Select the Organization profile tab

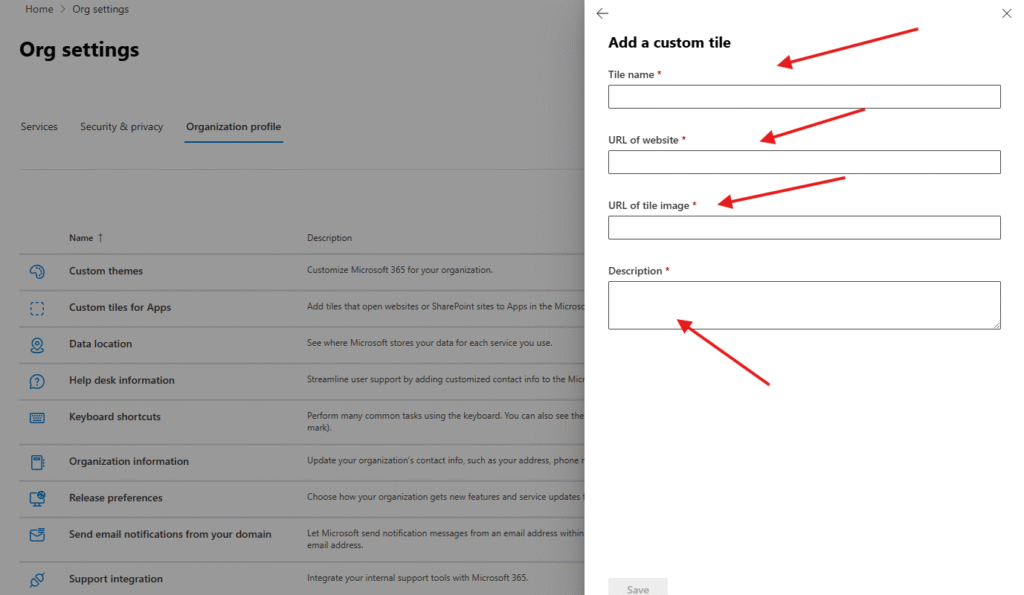(233, 127)
